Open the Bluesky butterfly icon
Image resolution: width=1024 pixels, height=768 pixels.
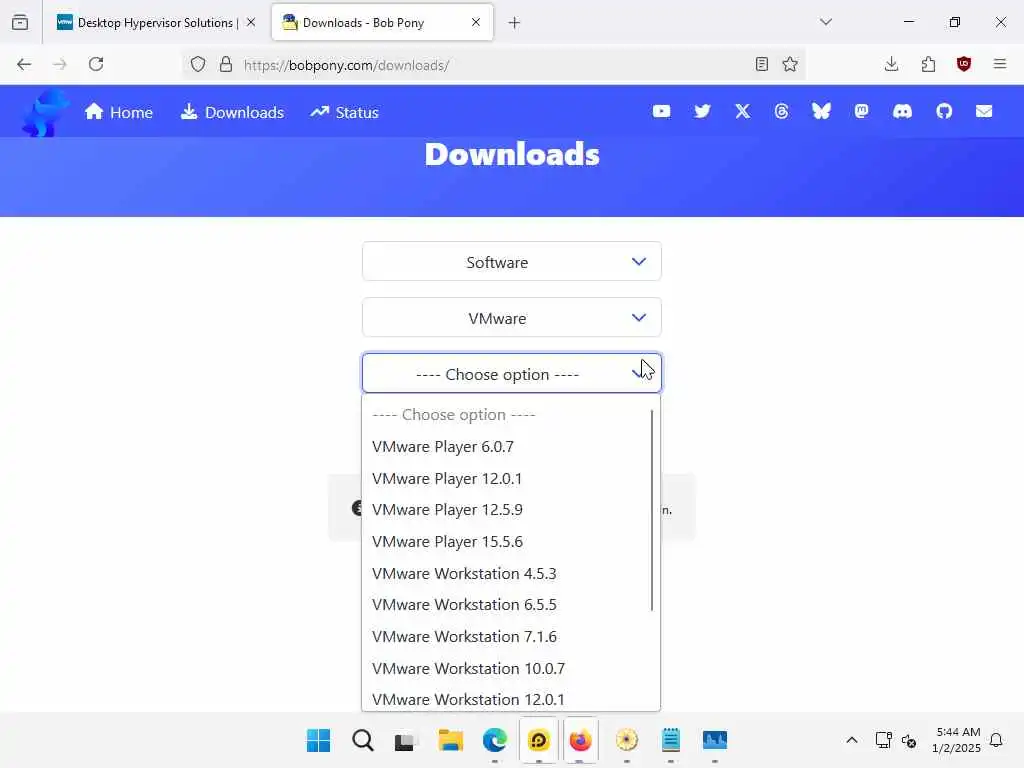(x=821, y=112)
